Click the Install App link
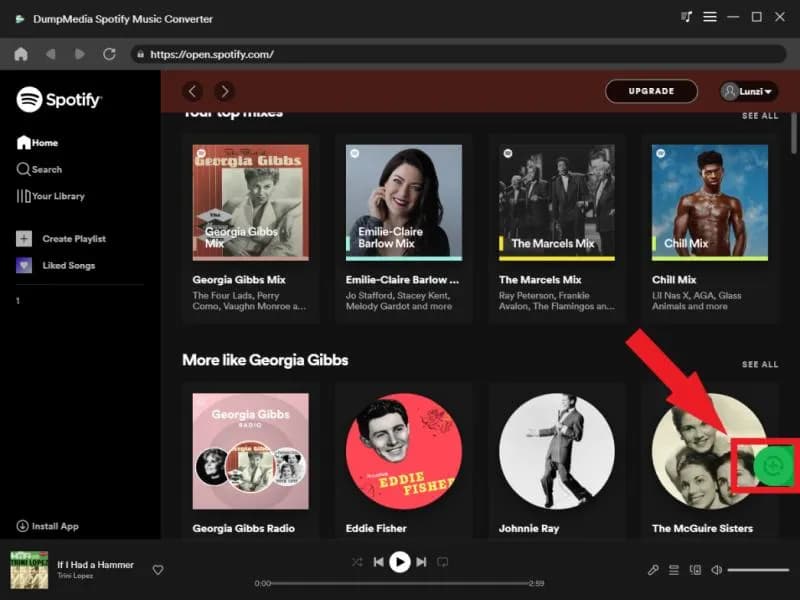The height and width of the screenshot is (600, 800). 45,525
